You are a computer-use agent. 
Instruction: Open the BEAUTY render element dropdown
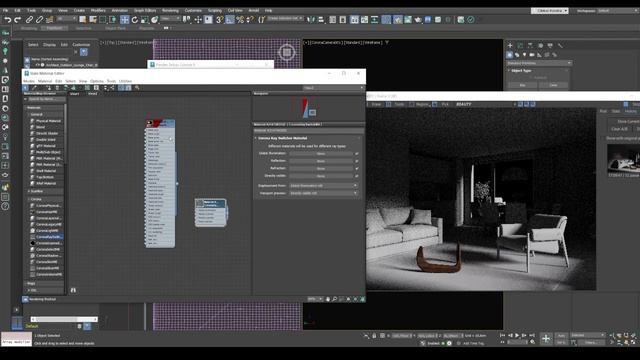click(486, 104)
